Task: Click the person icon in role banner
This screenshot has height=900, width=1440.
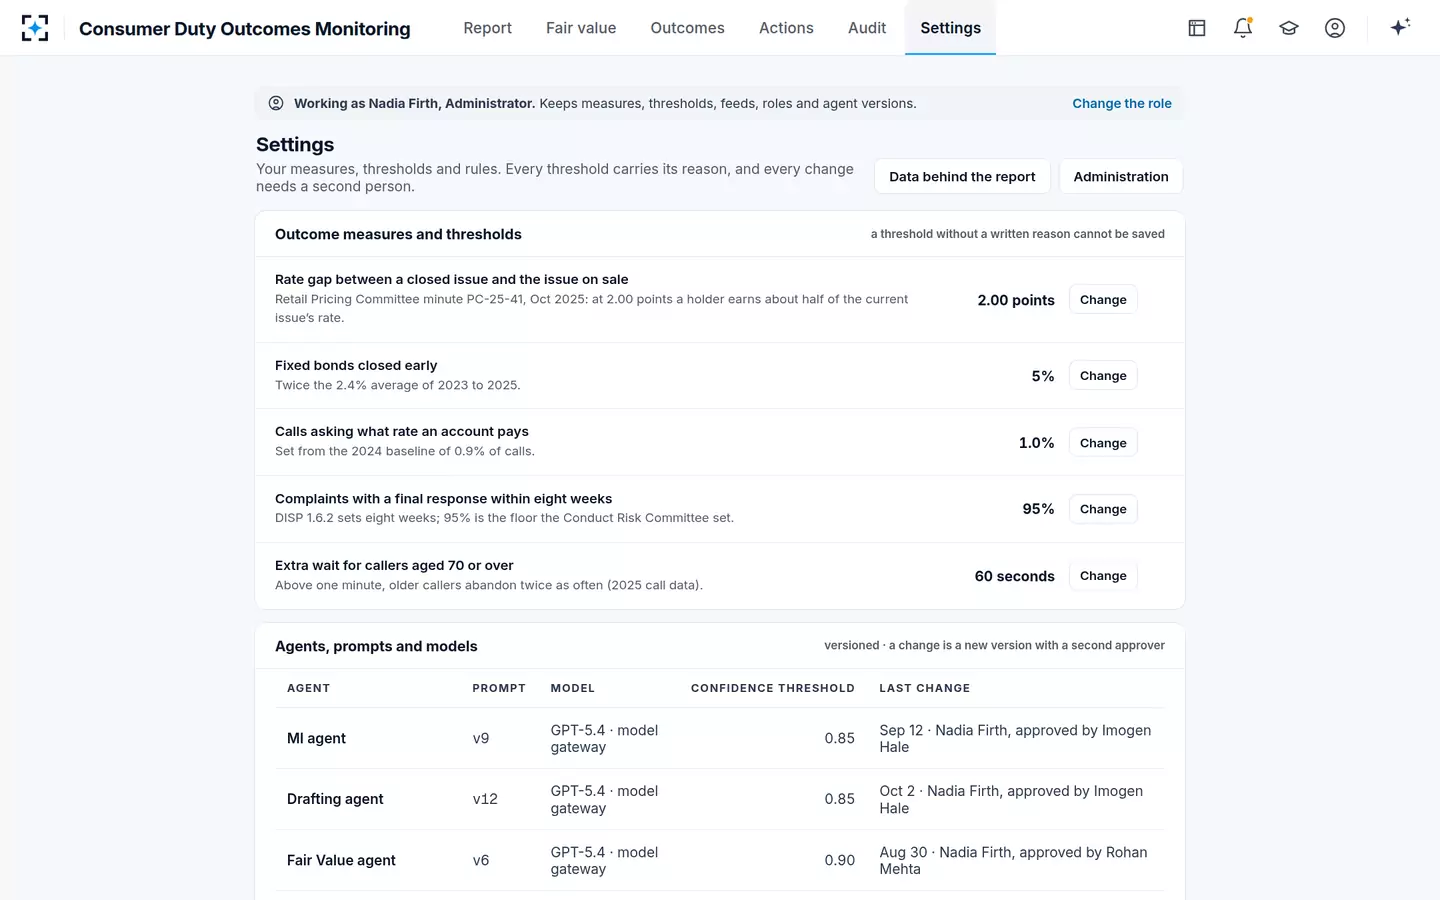Action: tap(276, 103)
